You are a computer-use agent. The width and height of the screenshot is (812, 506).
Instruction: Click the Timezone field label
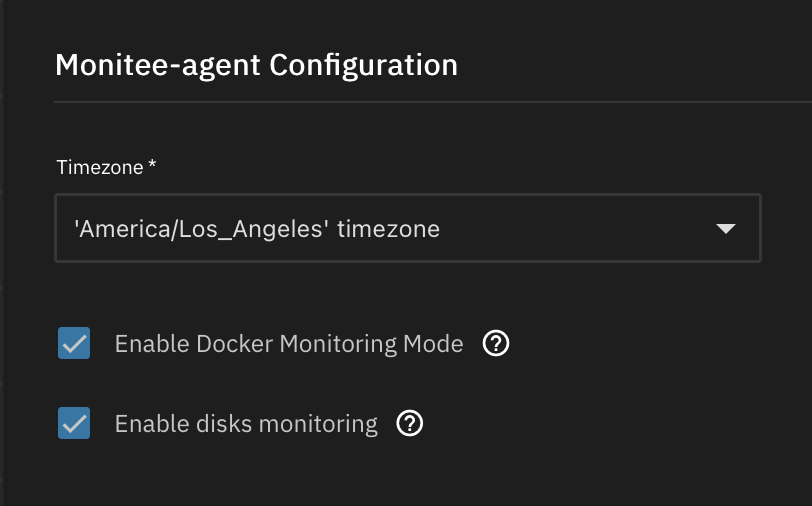(x=99, y=167)
